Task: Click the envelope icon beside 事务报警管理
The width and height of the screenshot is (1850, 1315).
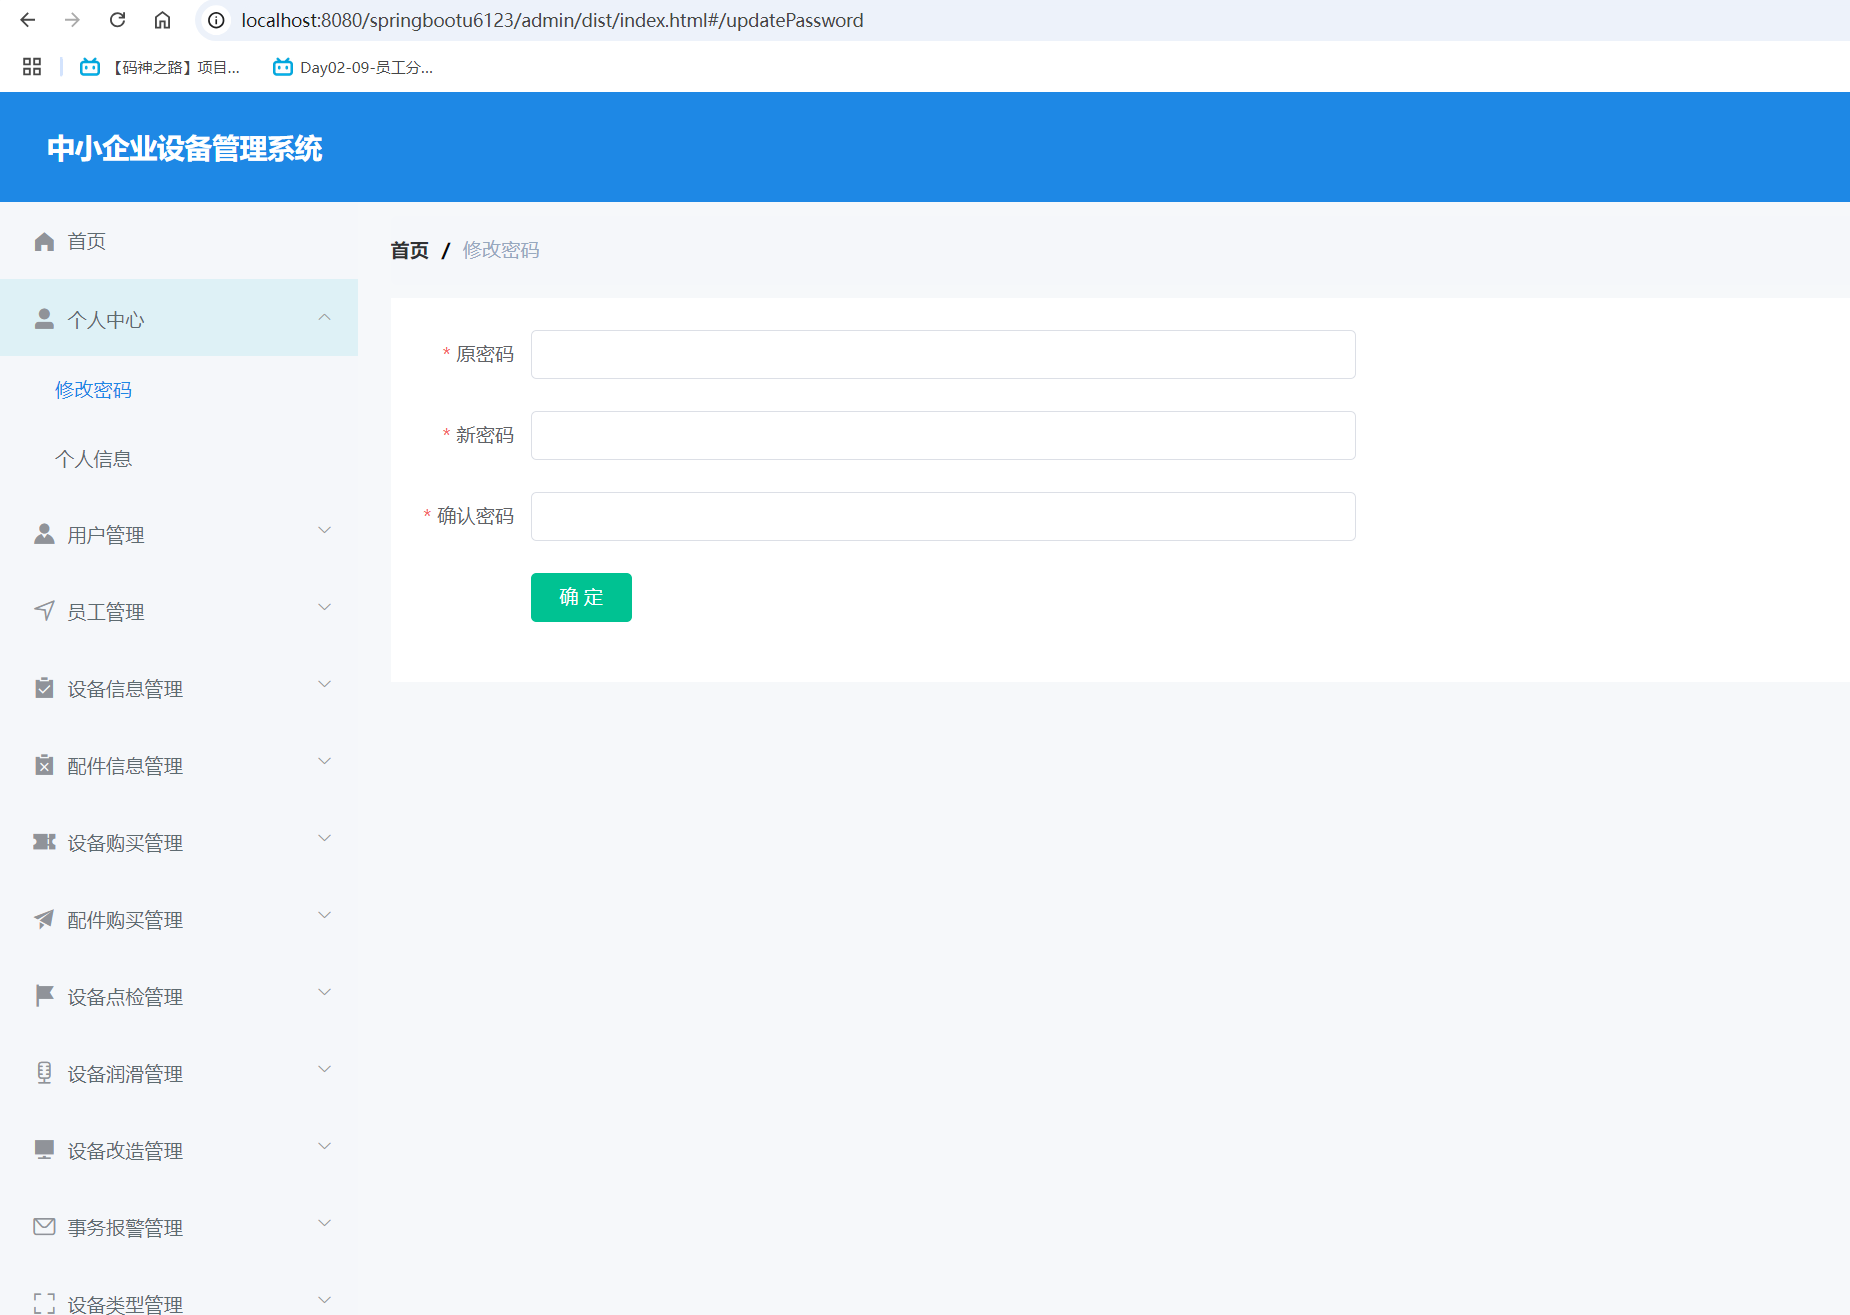Action: coord(44,1227)
